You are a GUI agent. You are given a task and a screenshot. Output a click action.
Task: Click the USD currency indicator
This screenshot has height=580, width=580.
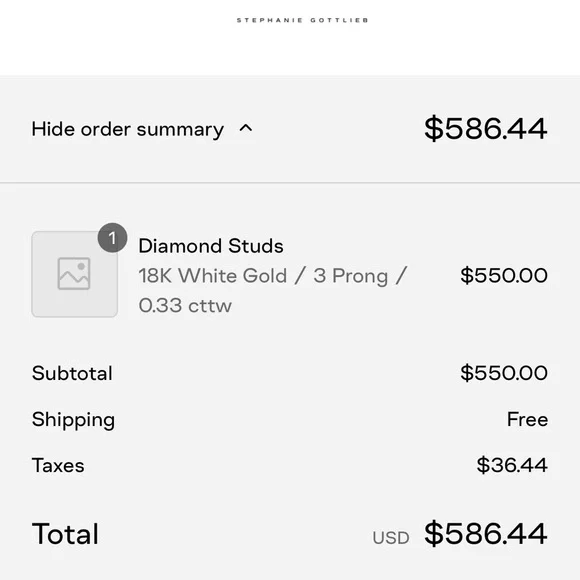(x=391, y=538)
